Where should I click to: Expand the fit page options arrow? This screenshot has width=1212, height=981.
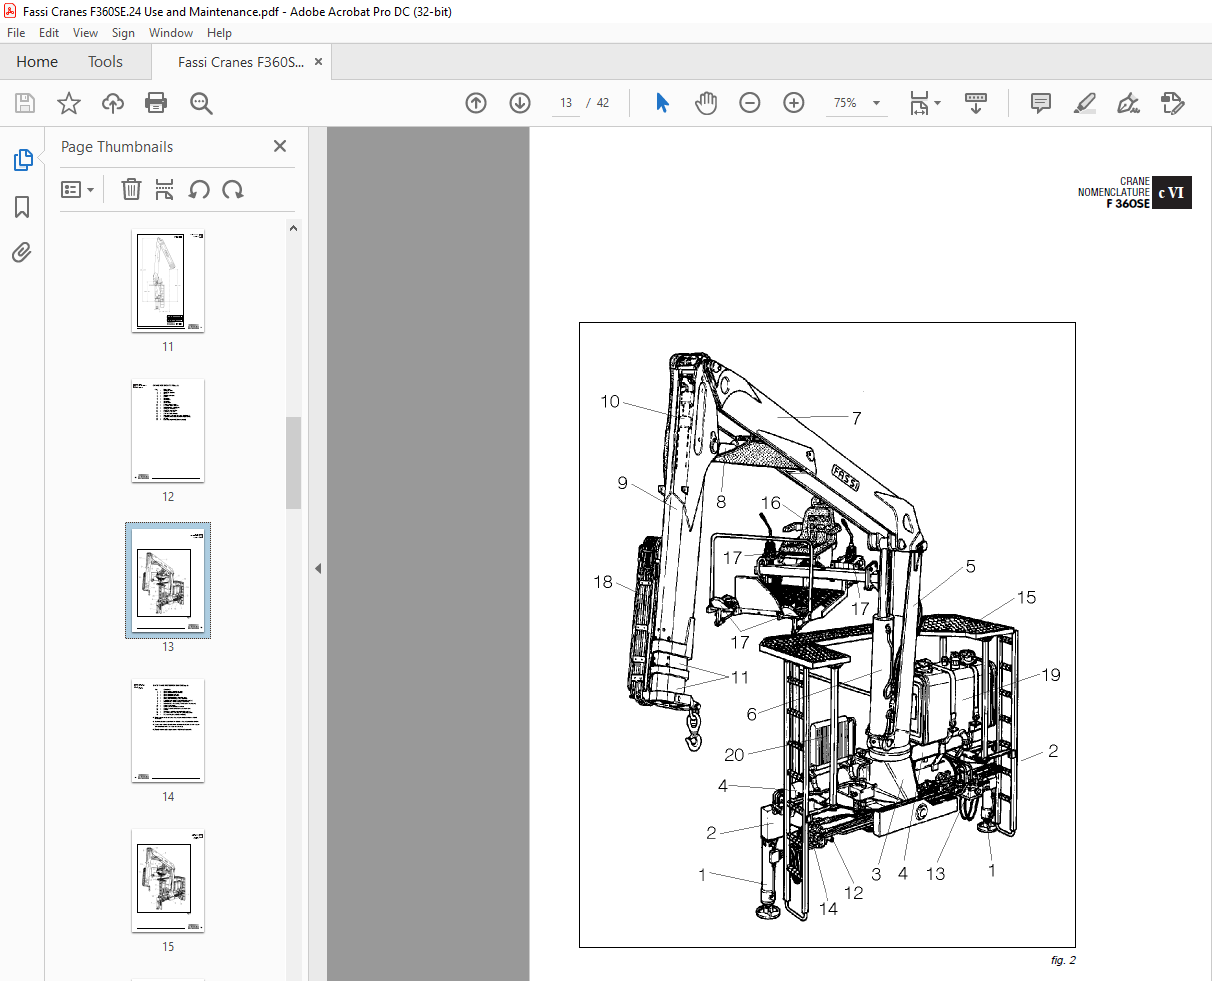coord(938,103)
